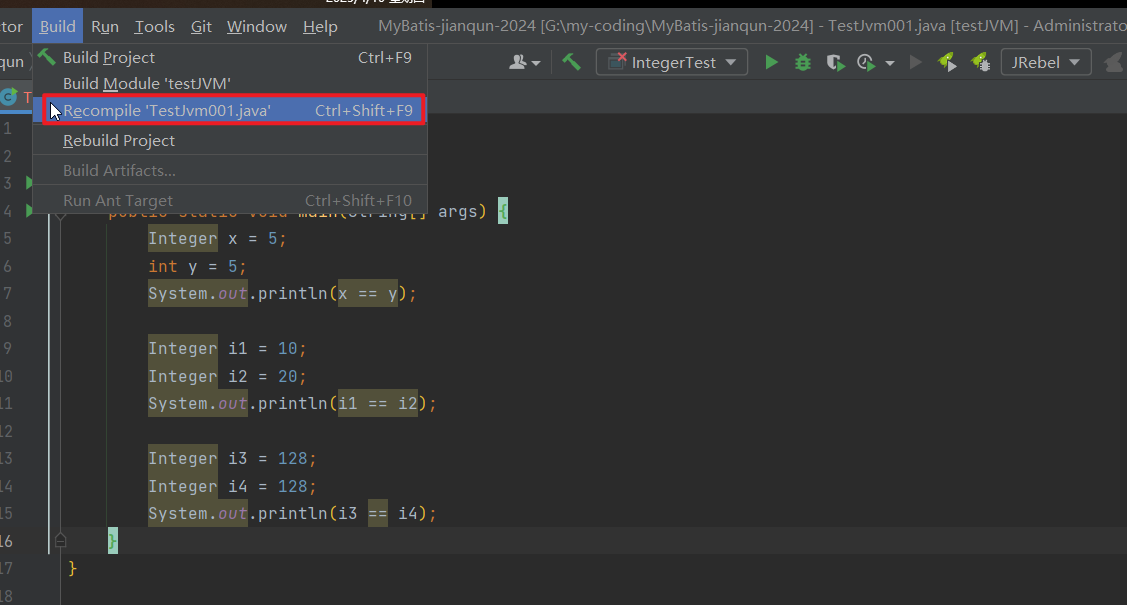Screen dimensions: 1127x605
Task: Click the line 'Integer i2 = 20;'
Action: 227,377
